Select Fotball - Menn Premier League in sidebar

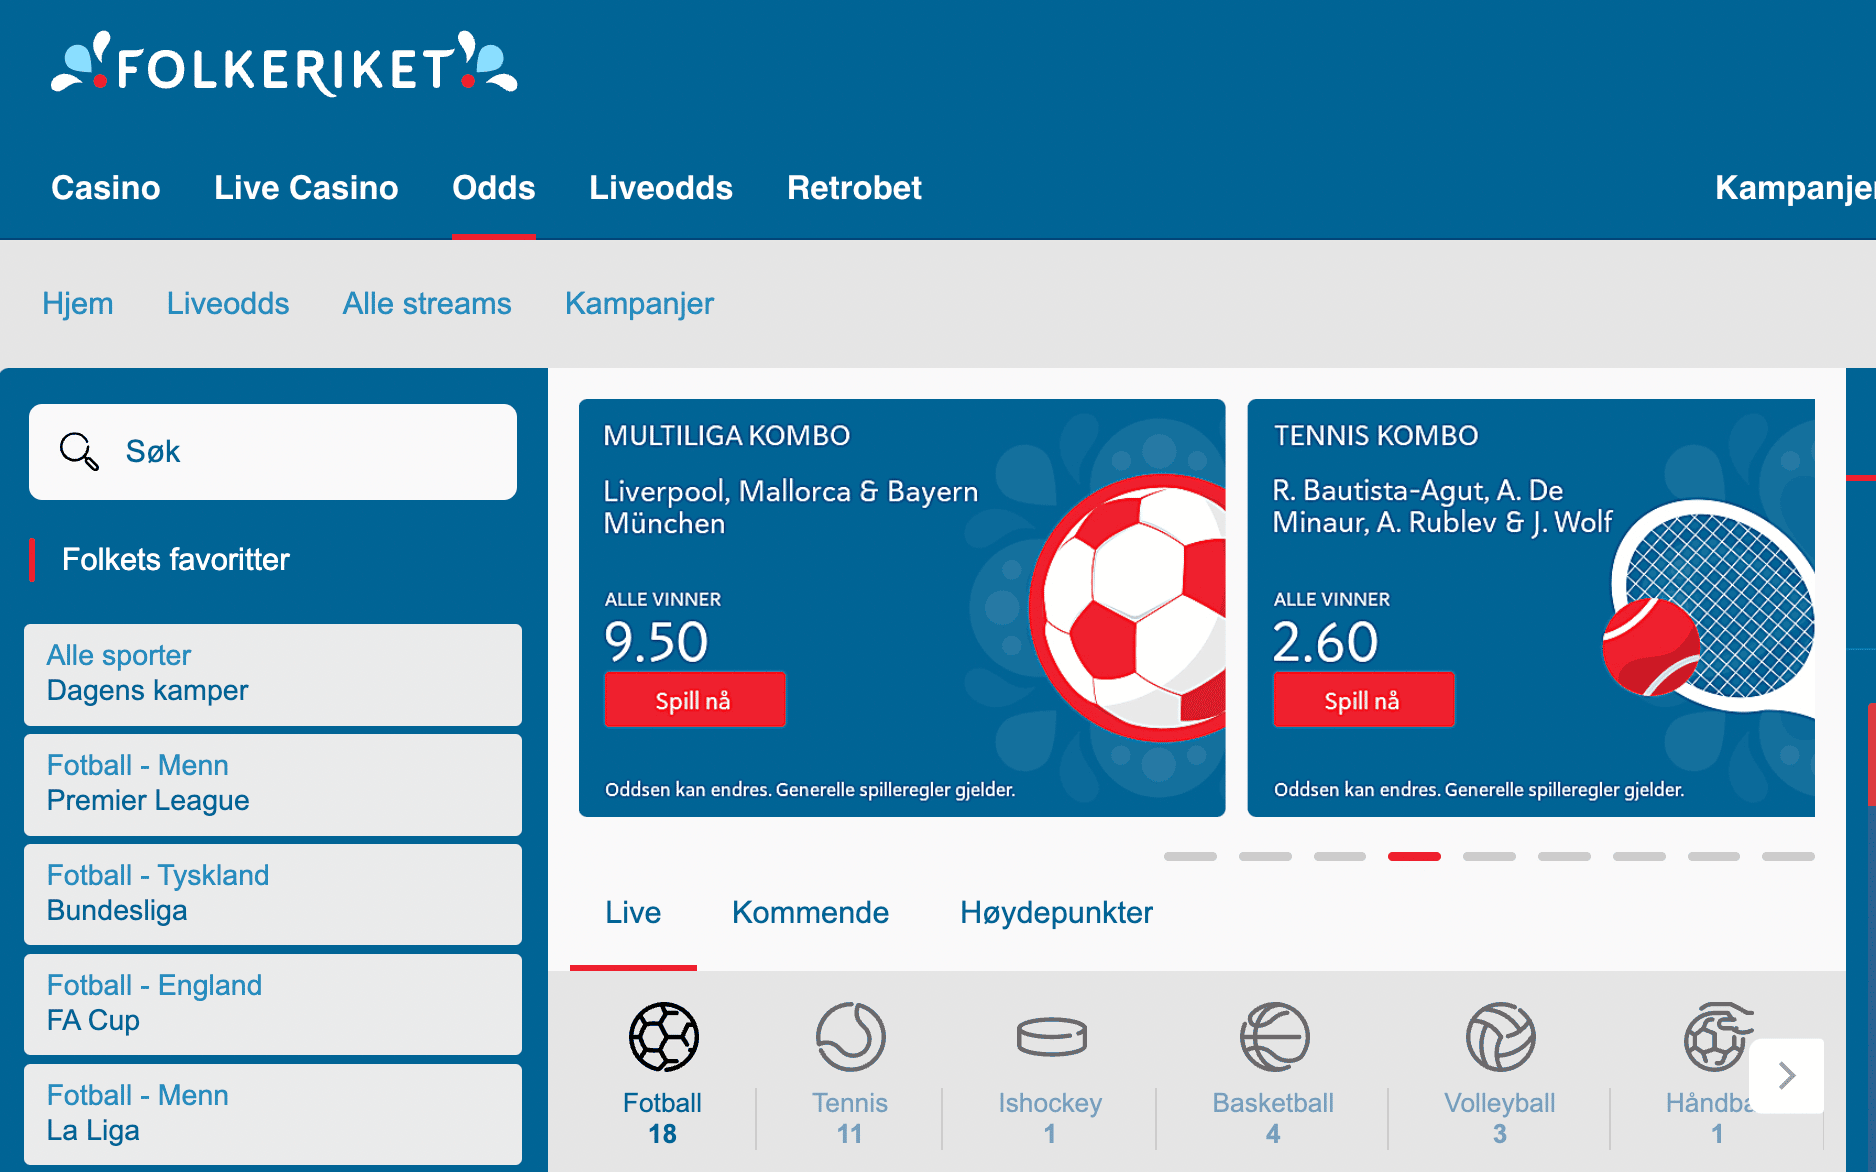272,783
